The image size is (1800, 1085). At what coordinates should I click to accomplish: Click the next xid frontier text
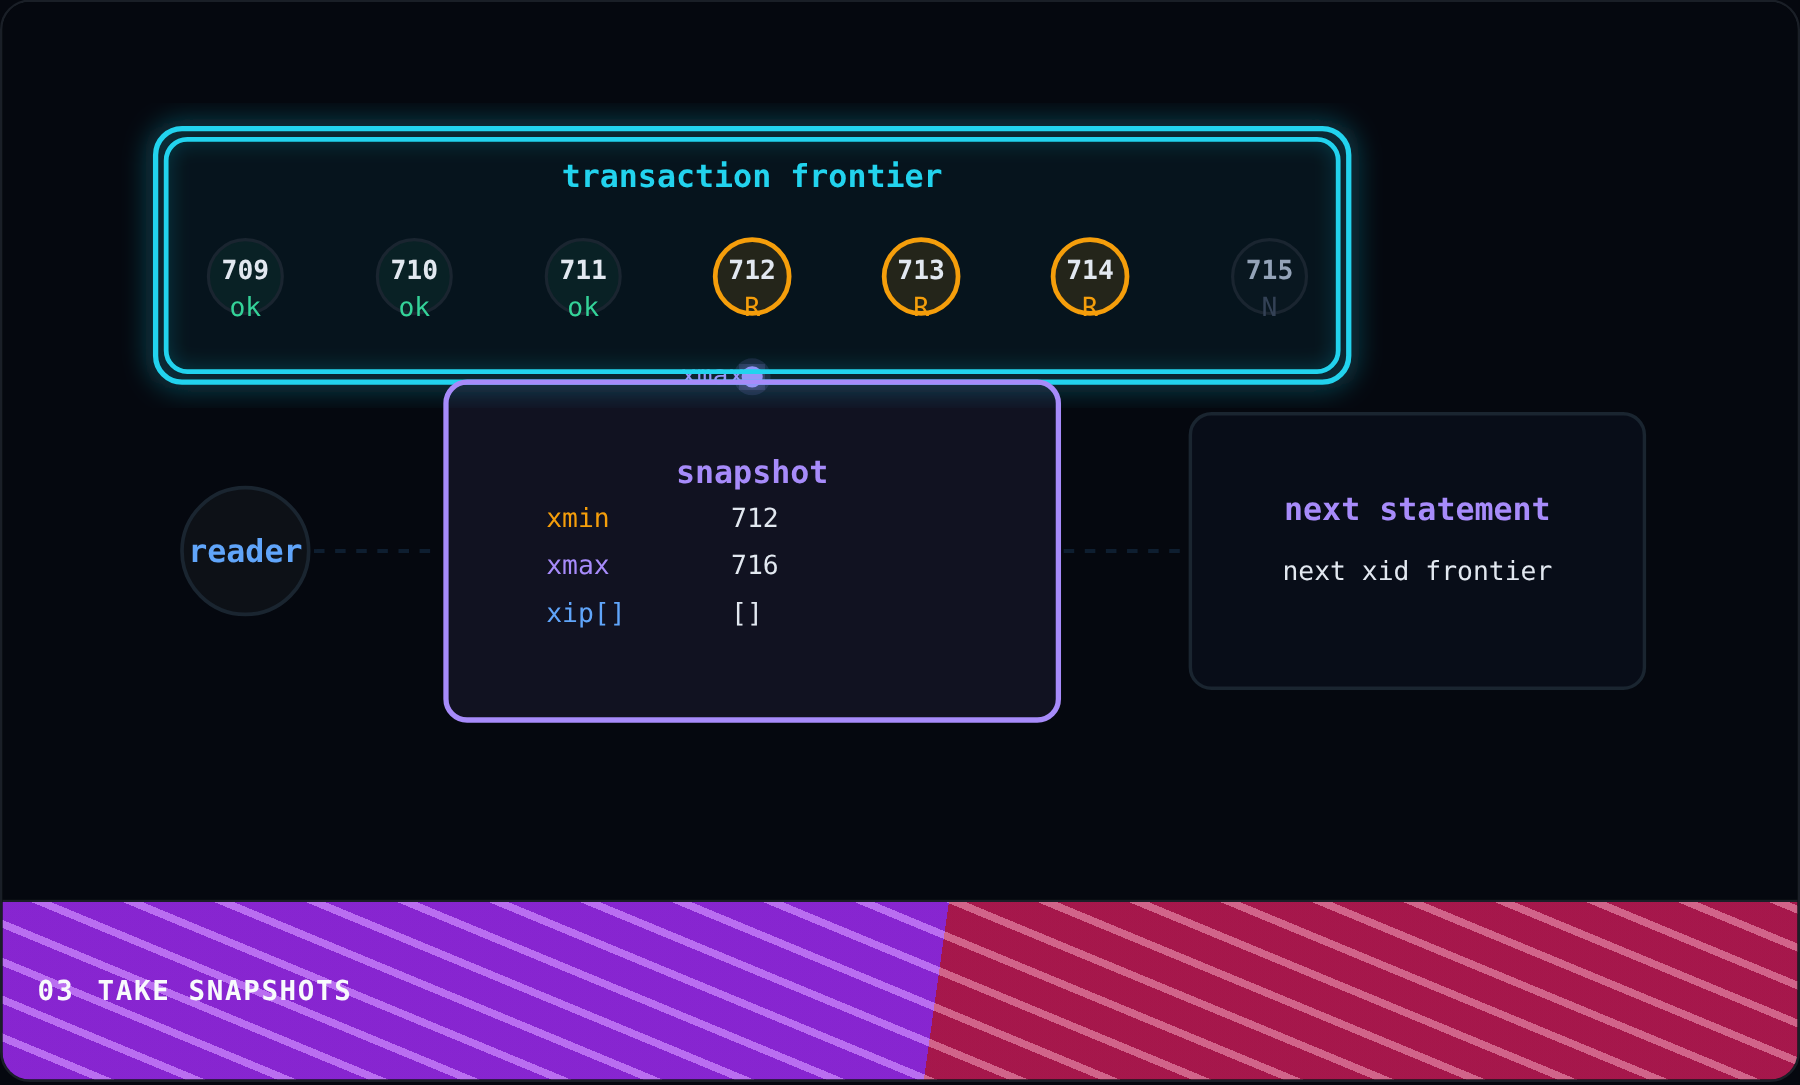[1417, 571]
